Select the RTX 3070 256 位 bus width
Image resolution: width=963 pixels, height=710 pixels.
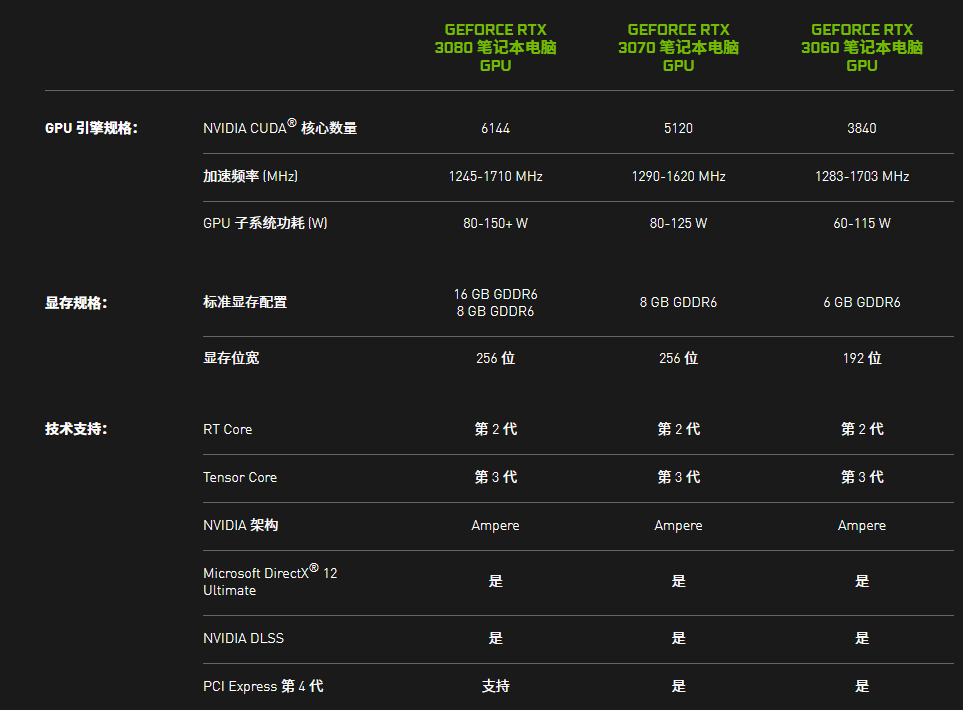click(678, 358)
